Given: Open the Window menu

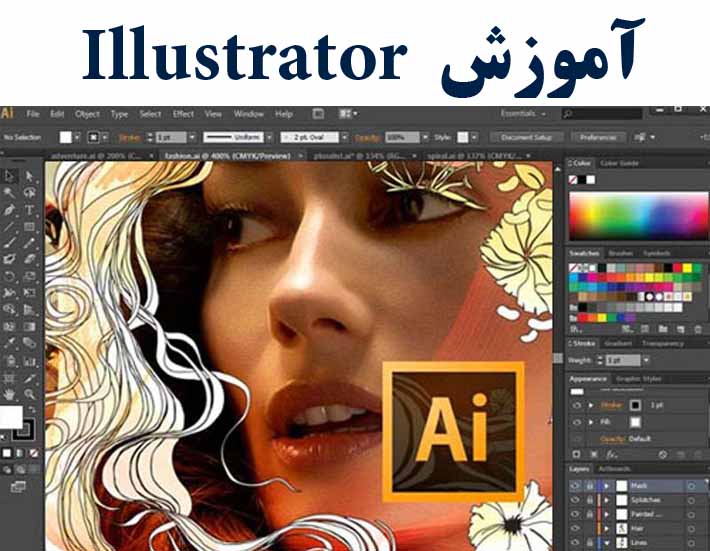Looking at the screenshot, I should coord(249,114).
